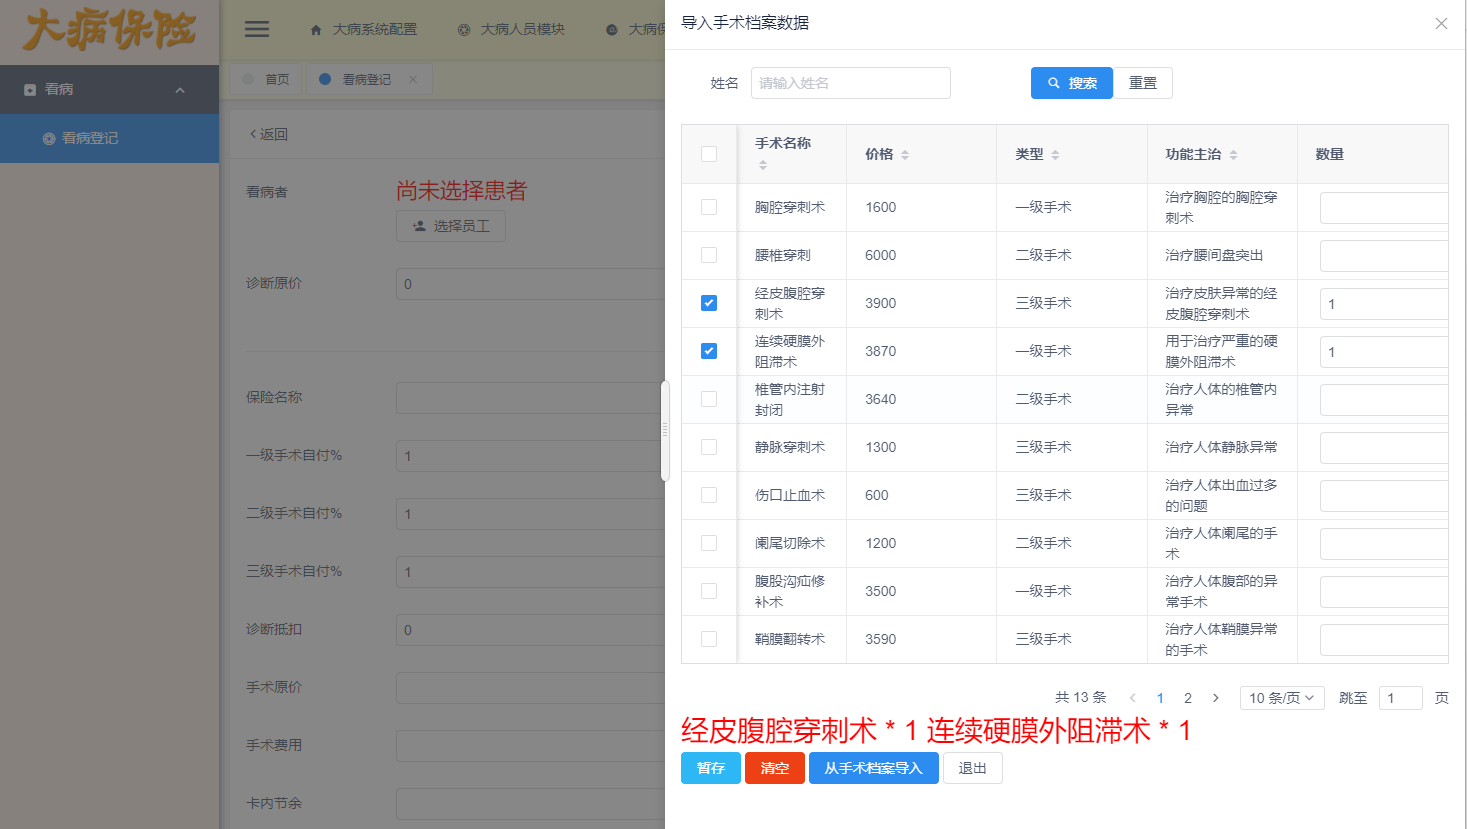The image size is (1467, 829).
Task: Click the sort arrows on the 价格 column
Action: click(x=905, y=154)
